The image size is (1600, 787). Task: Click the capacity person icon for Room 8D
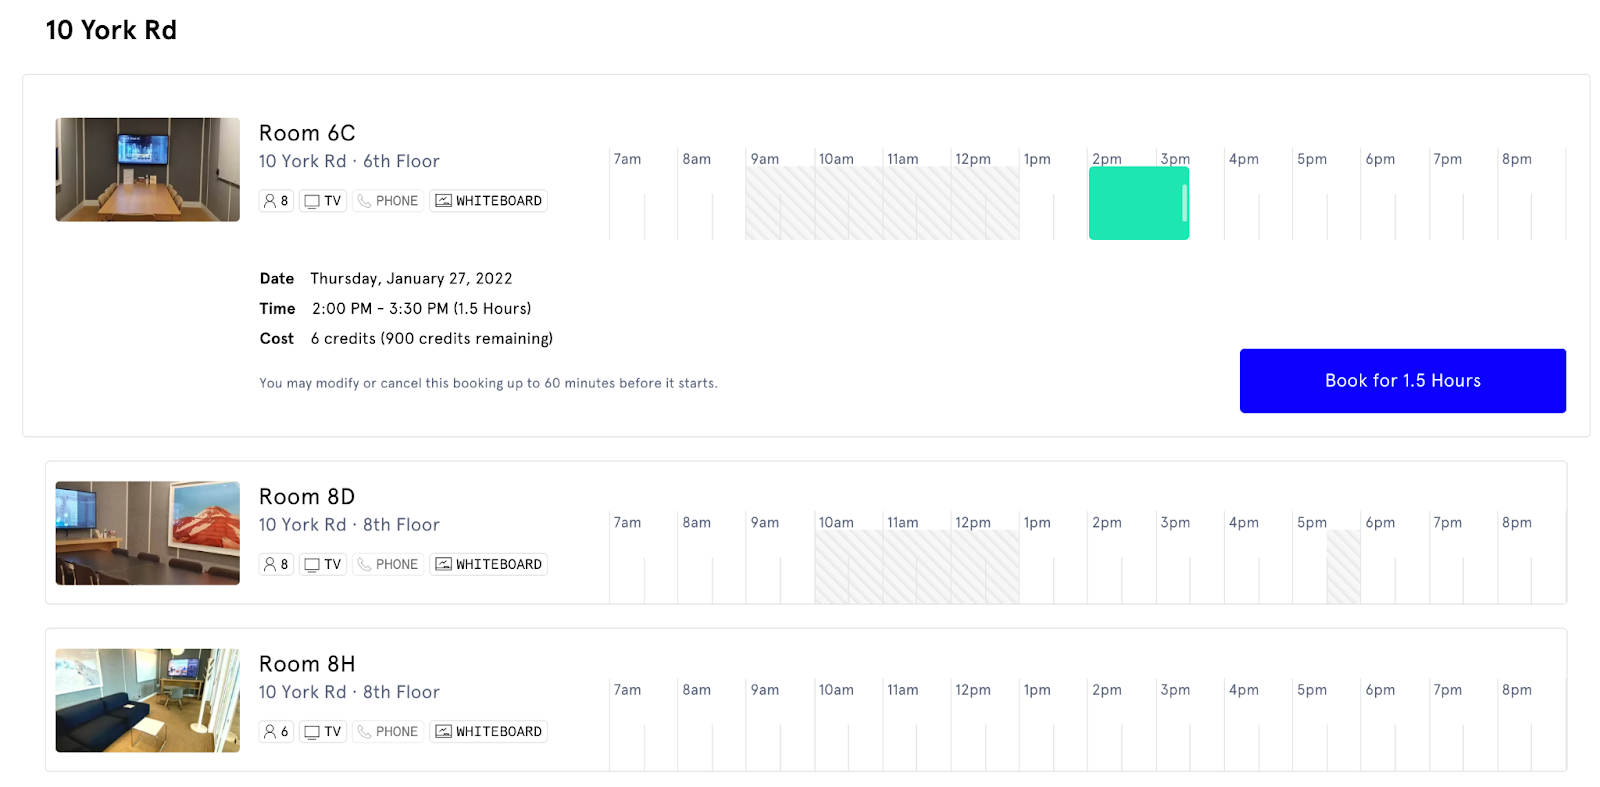click(x=269, y=565)
